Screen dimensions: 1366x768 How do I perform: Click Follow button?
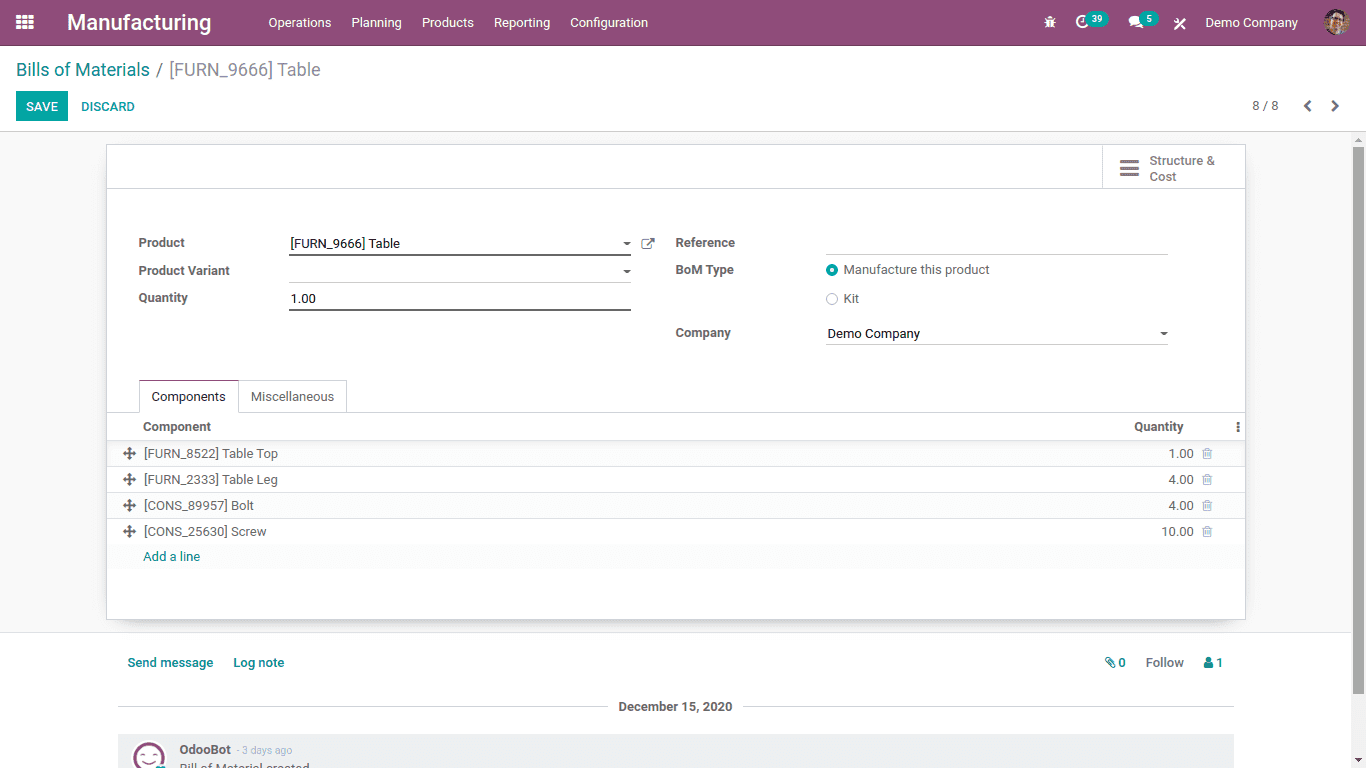pyautogui.click(x=1164, y=663)
